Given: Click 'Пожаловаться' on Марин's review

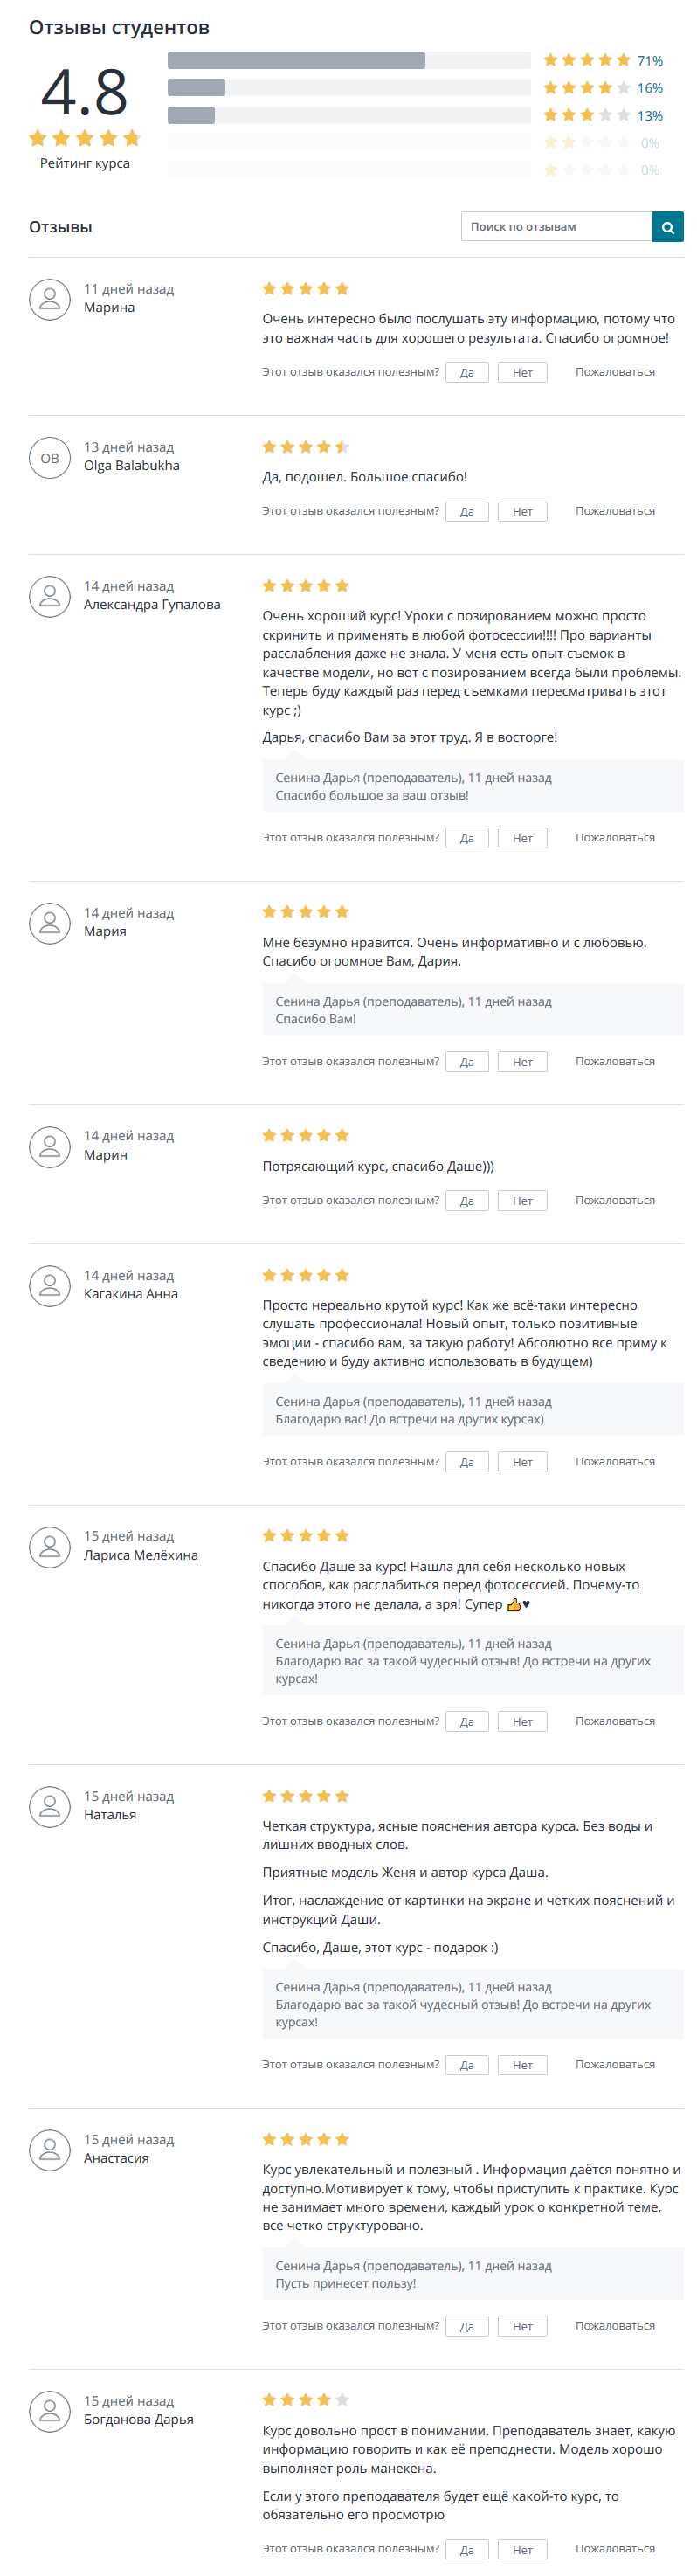Looking at the screenshot, I should [x=615, y=1200].
